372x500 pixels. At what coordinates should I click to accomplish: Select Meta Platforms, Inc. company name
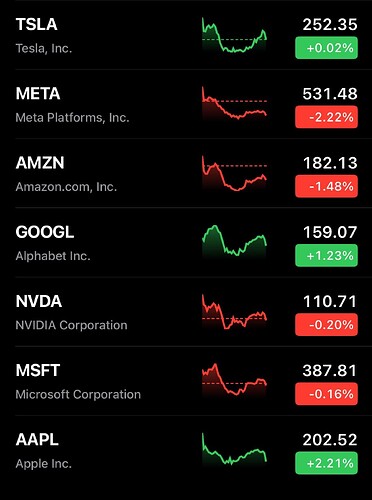pos(72,118)
